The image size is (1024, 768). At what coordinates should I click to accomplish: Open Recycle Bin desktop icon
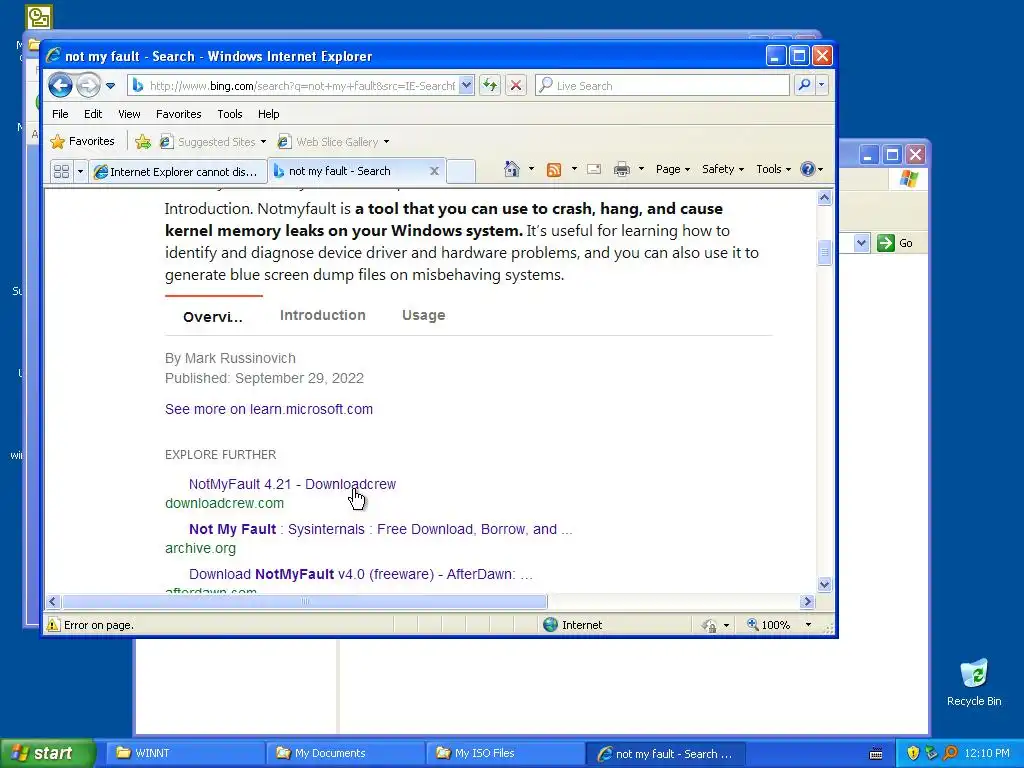974,682
